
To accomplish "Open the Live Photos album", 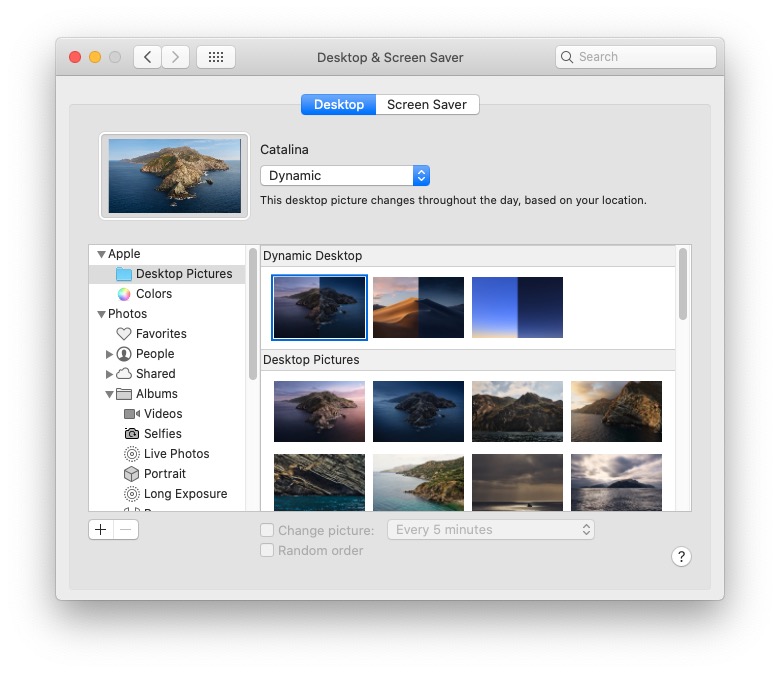I will (167, 454).
